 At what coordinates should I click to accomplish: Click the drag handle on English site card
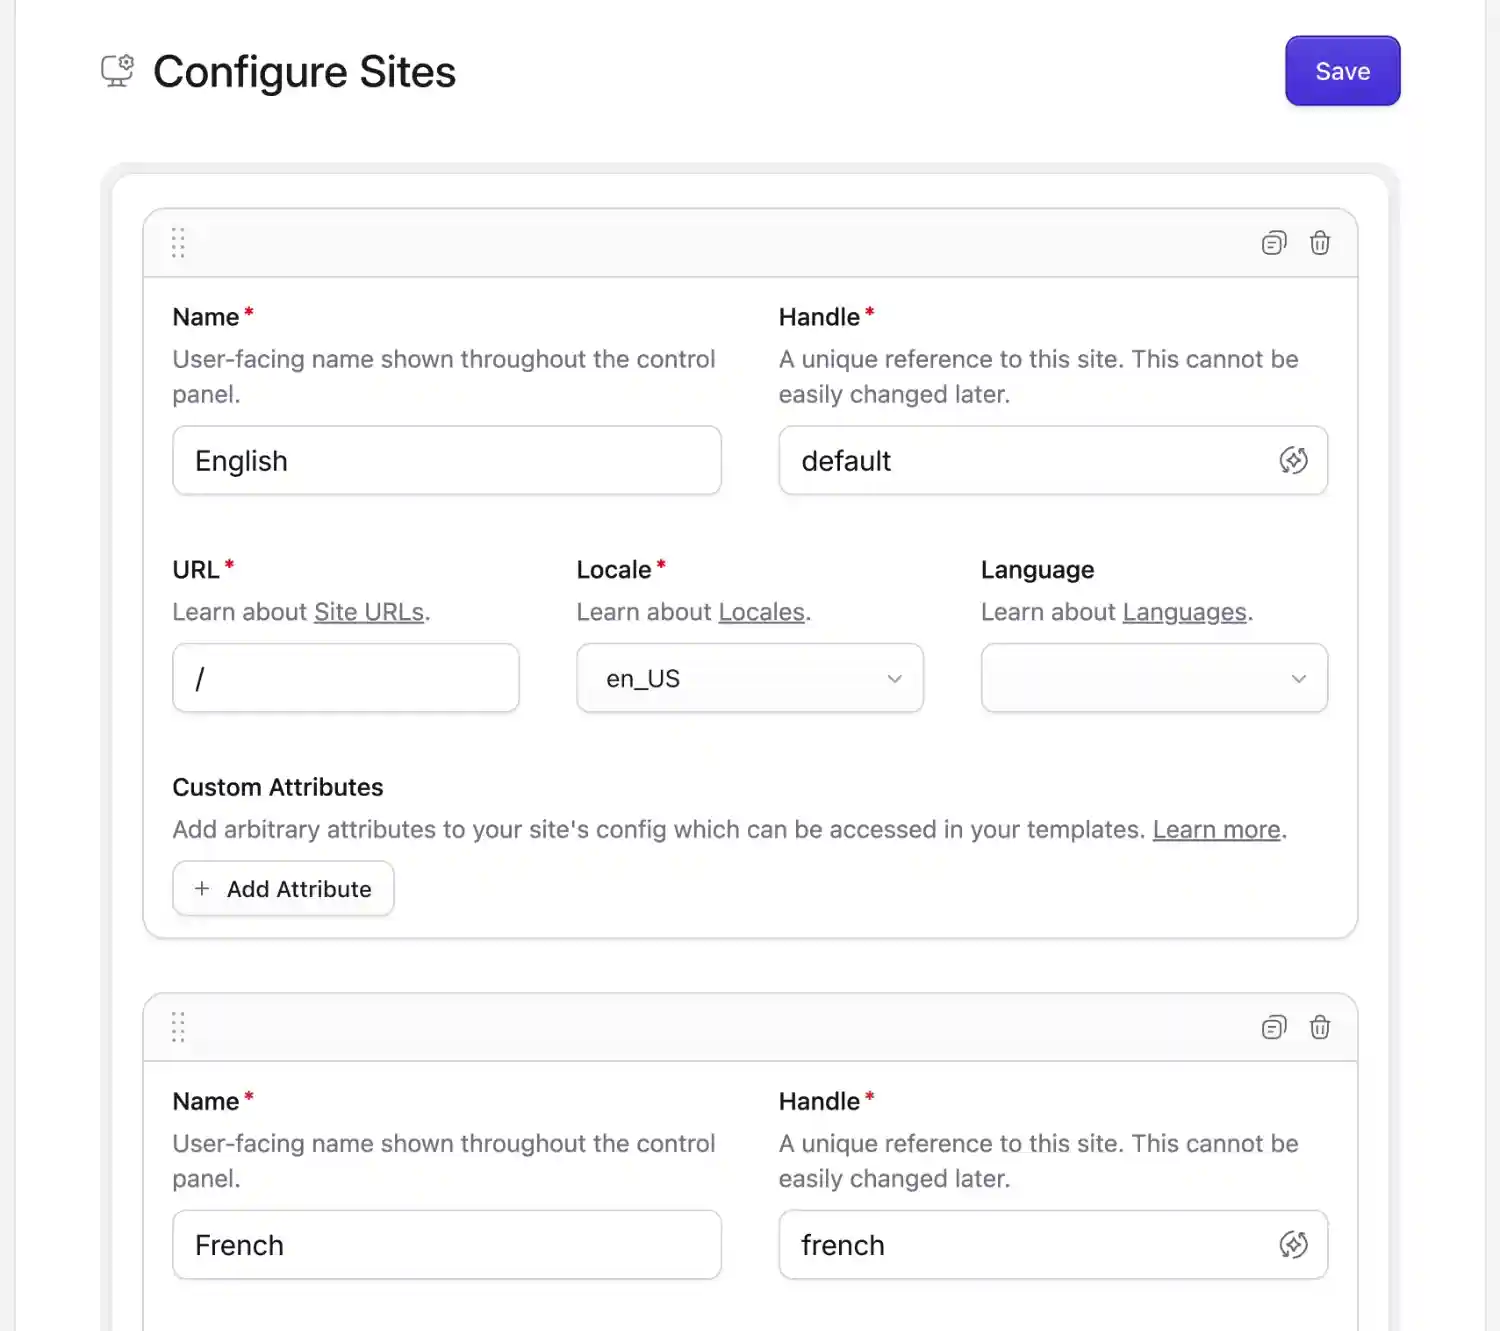[179, 243]
